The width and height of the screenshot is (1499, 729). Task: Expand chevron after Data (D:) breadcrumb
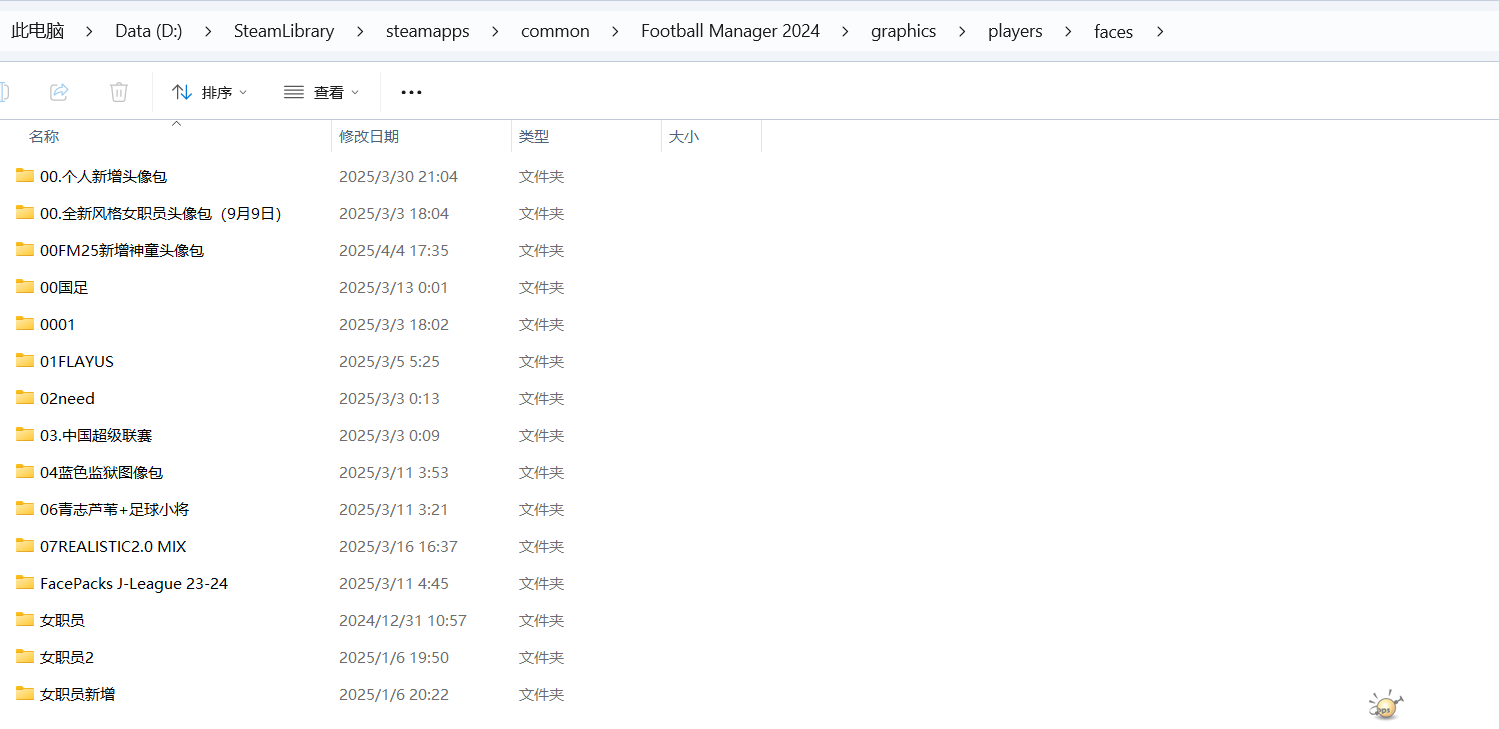(208, 31)
